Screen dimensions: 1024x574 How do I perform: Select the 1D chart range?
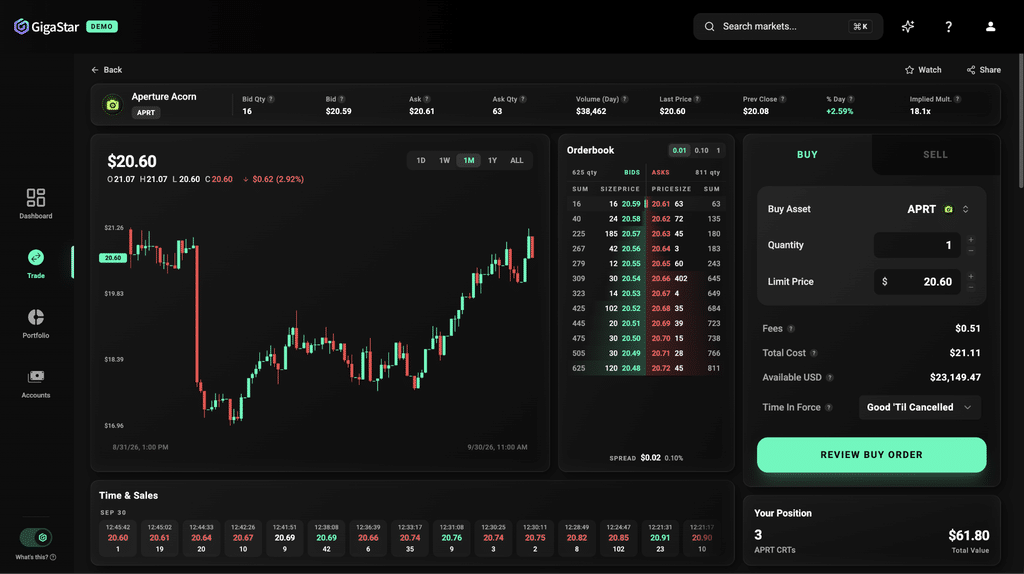pos(421,161)
